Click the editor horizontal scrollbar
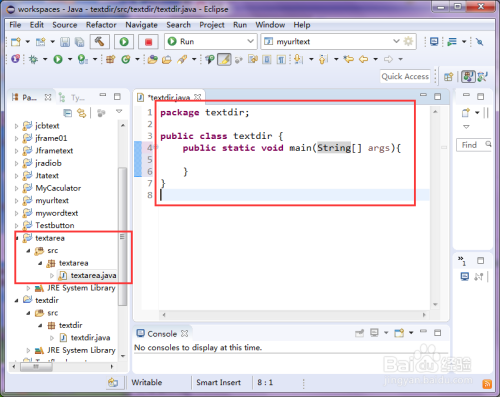Viewport: 500px width, 397px height. (x=293, y=315)
